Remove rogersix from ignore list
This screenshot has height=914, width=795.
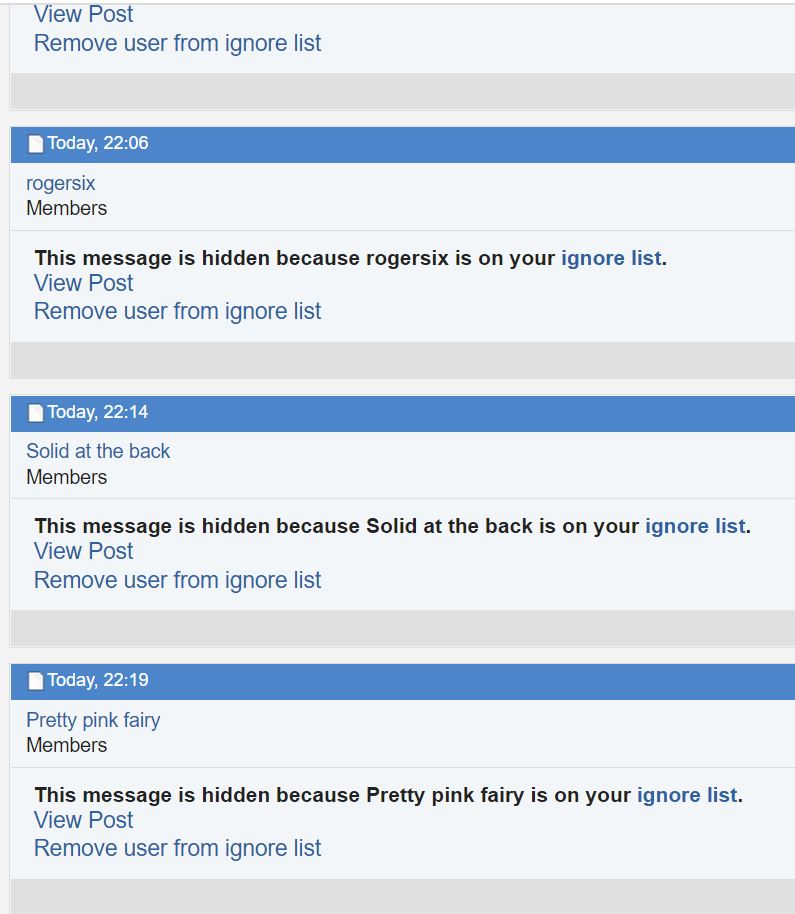click(177, 312)
